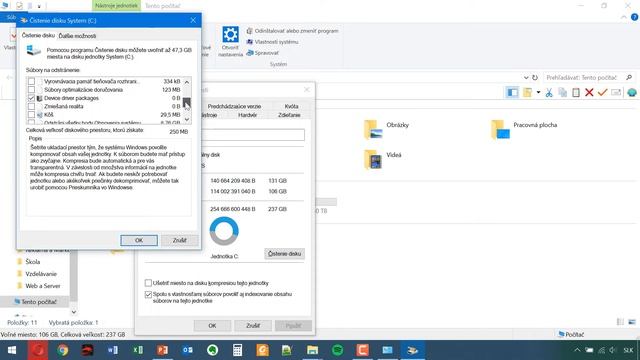Click OK in the properties dialog
Viewport: 640px width, 360px height.
point(212,326)
